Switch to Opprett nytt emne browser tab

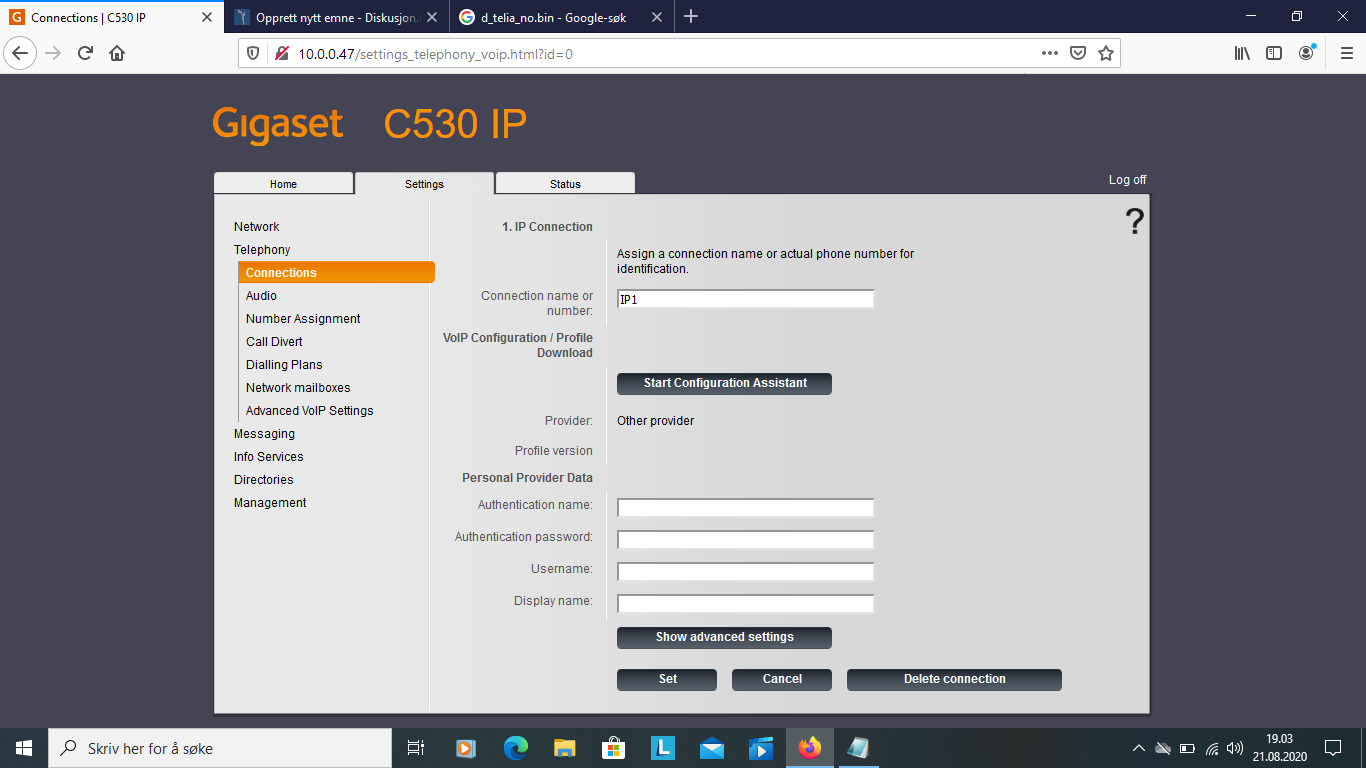coord(338,17)
